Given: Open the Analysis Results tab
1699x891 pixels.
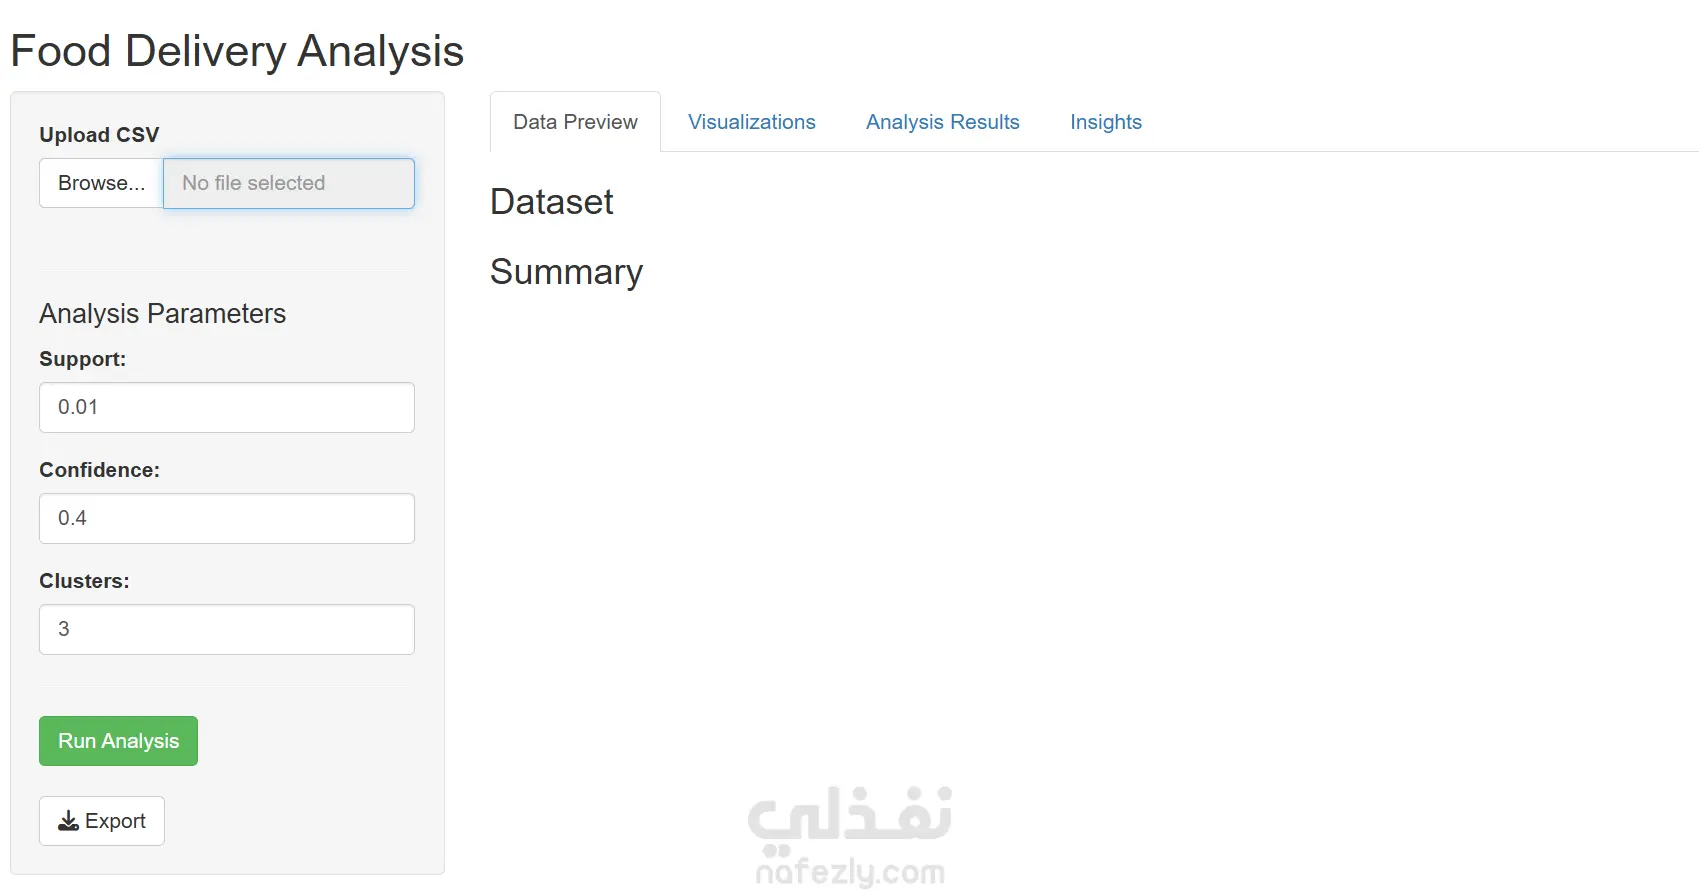Looking at the screenshot, I should (x=942, y=122).
